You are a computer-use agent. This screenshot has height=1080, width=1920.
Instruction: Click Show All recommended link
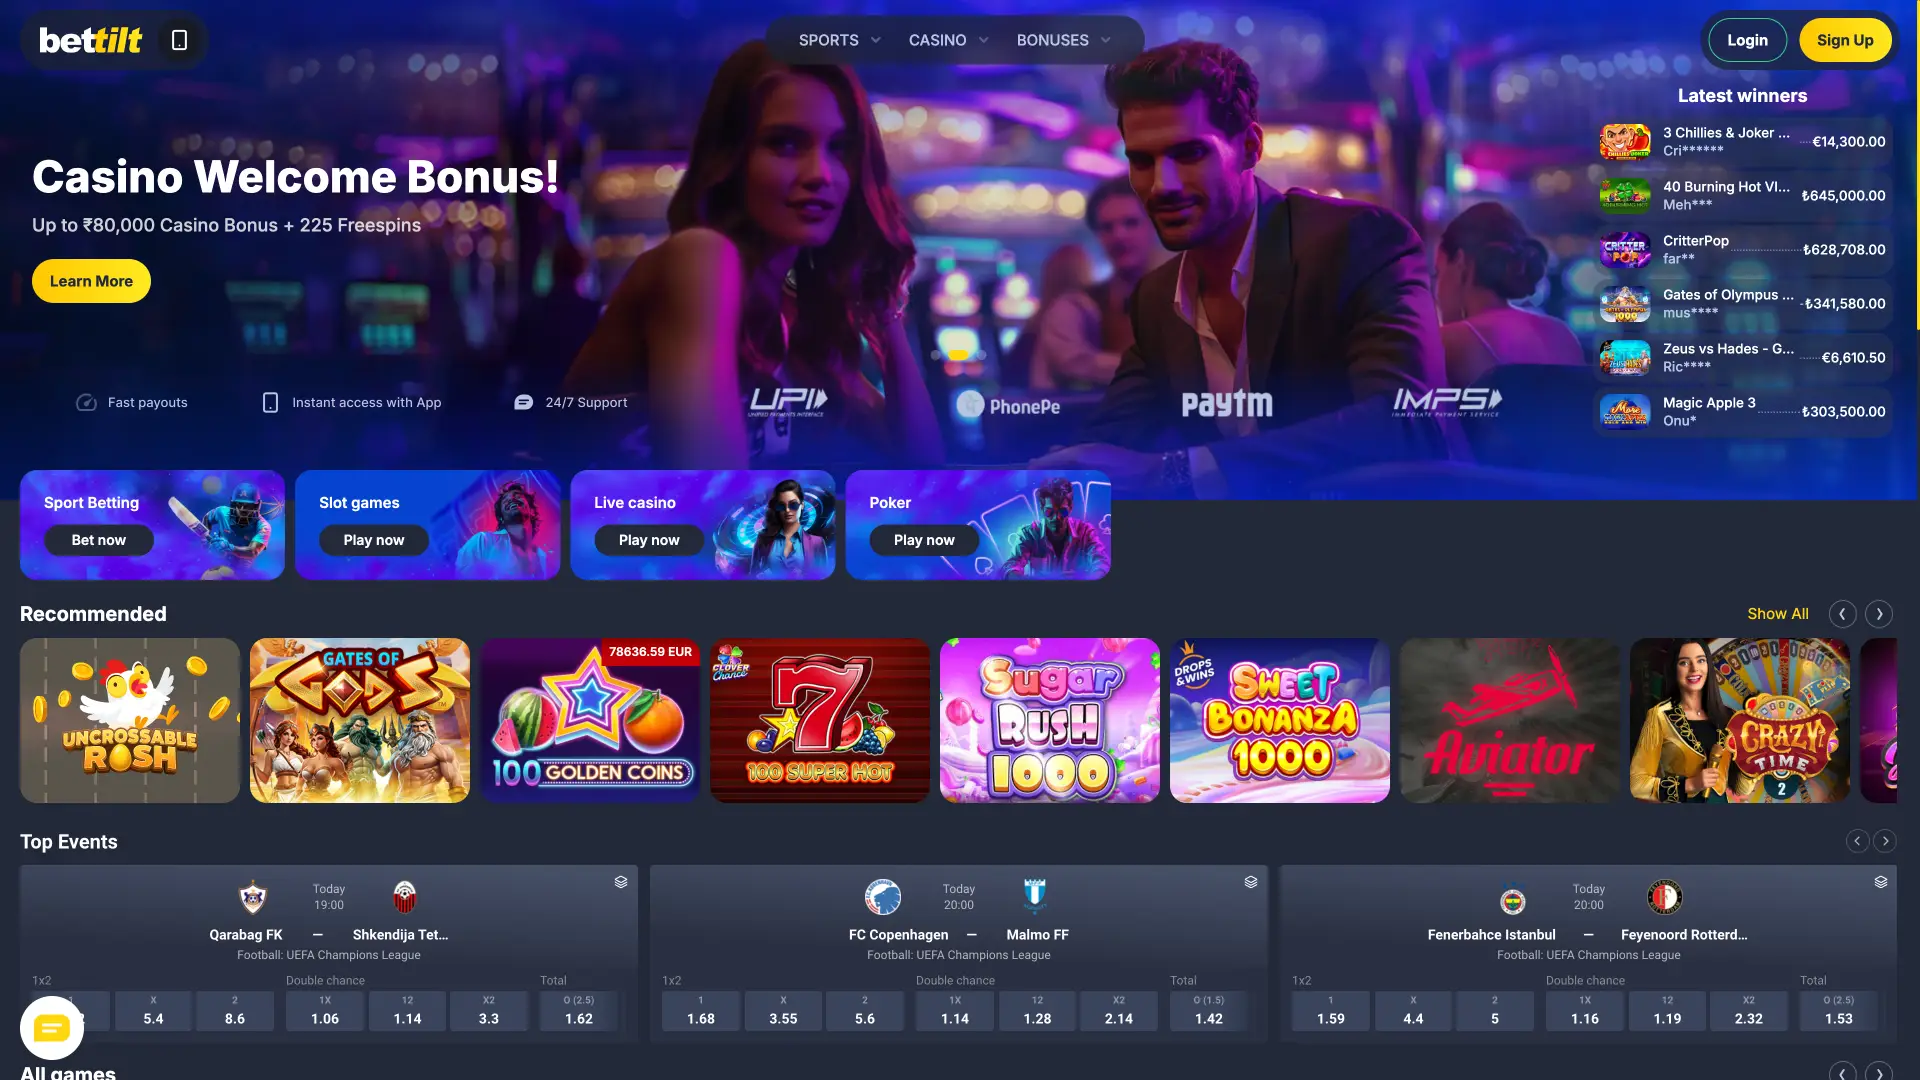1777,614
